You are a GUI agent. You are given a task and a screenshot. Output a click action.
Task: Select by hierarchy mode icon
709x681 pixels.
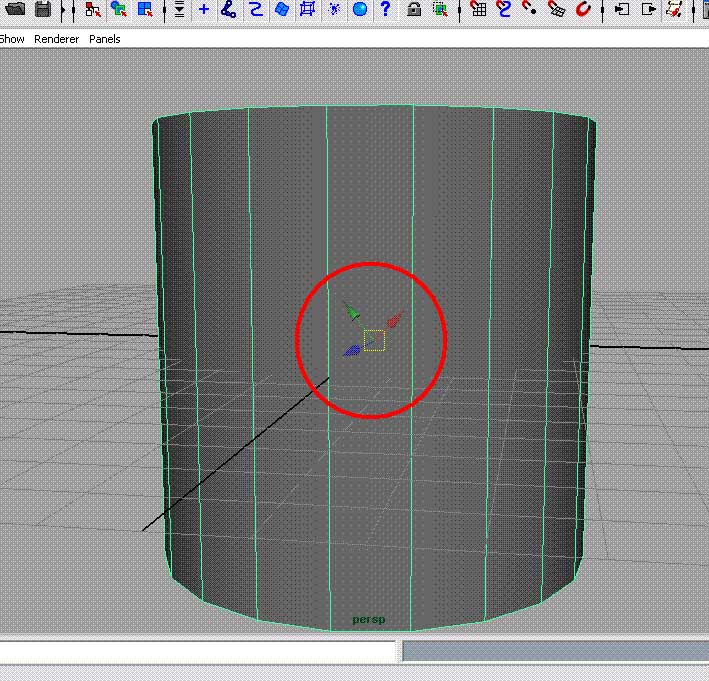click(x=93, y=10)
